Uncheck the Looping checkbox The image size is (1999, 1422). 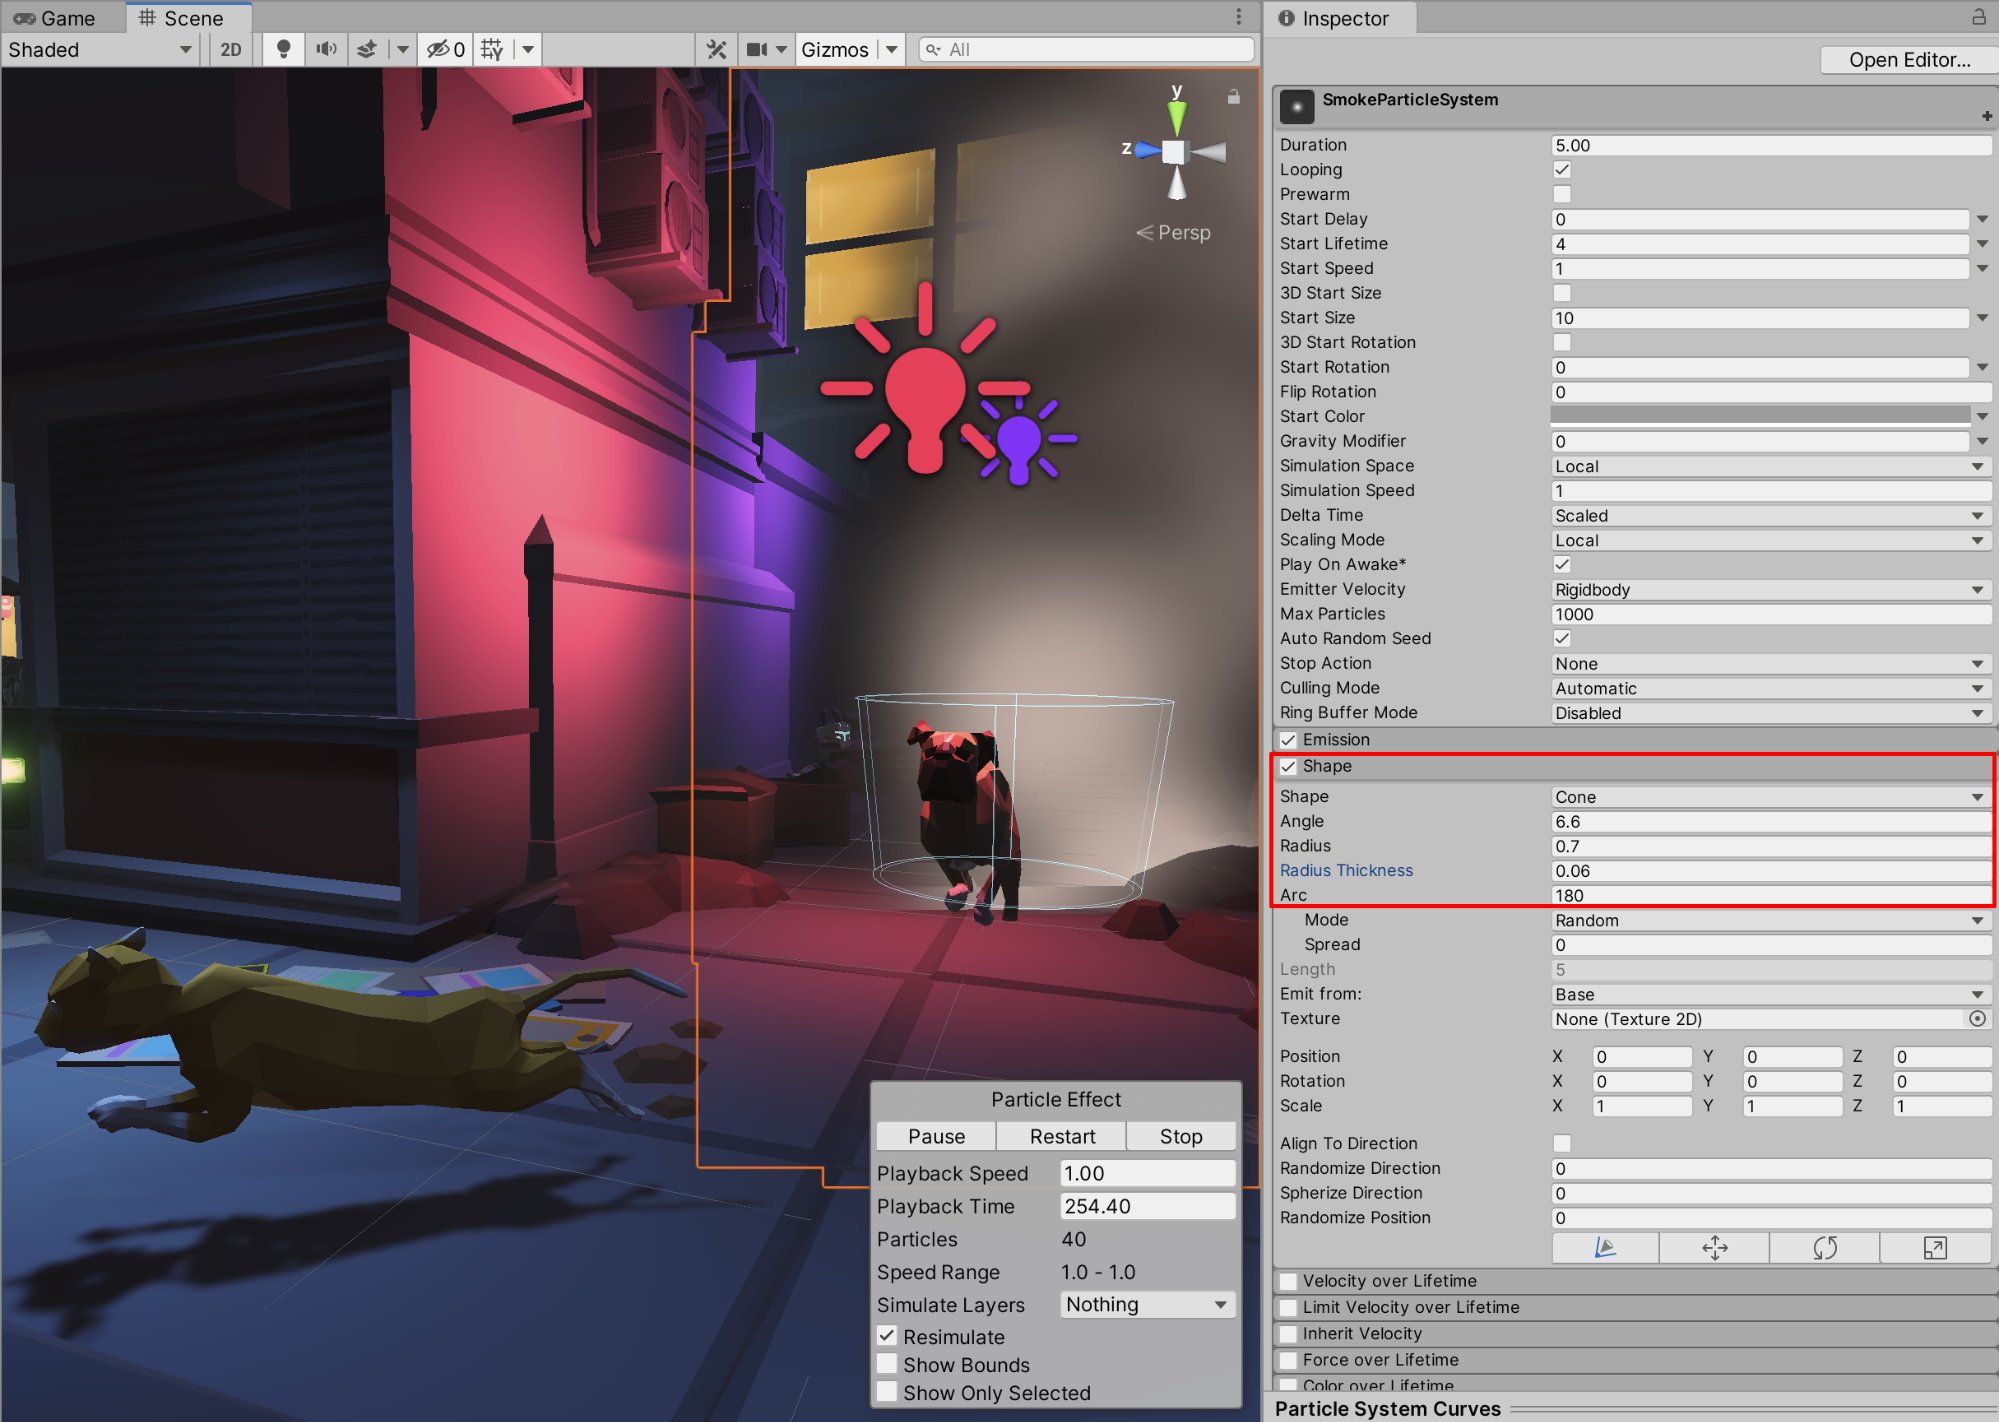(x=1562, y=169)
